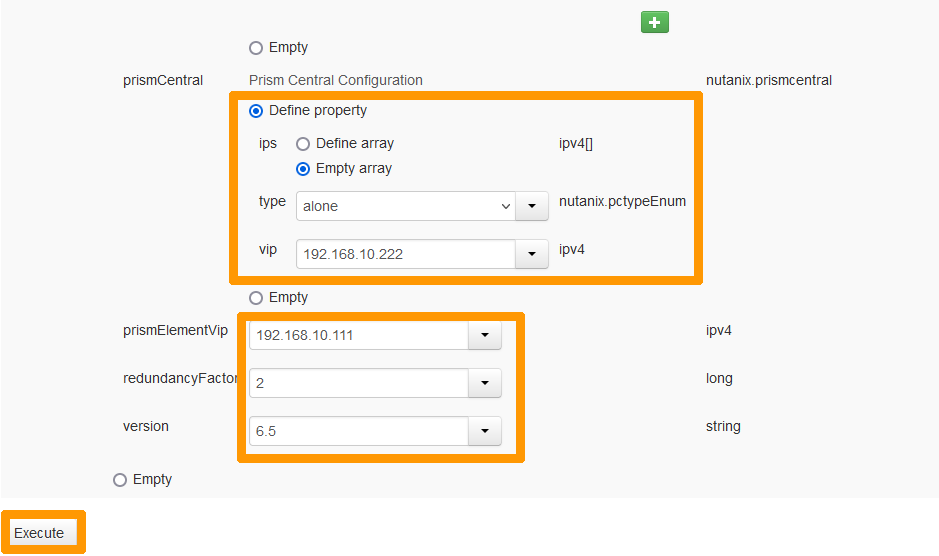Viewport: 939px width, 556px height.
Task: Expand the redundancyFactor dropdown arrow
Action: pyautogui.click(x=484, y=383)
